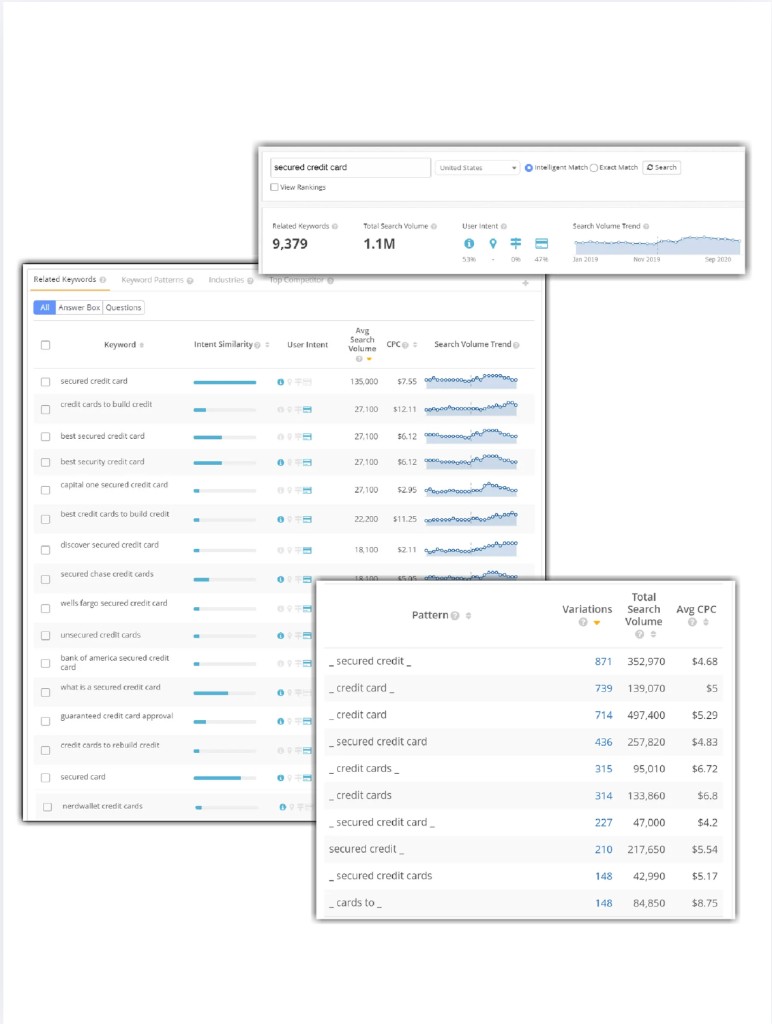Open the 210 variations link

pyautogui.click(x=603, y=850)
